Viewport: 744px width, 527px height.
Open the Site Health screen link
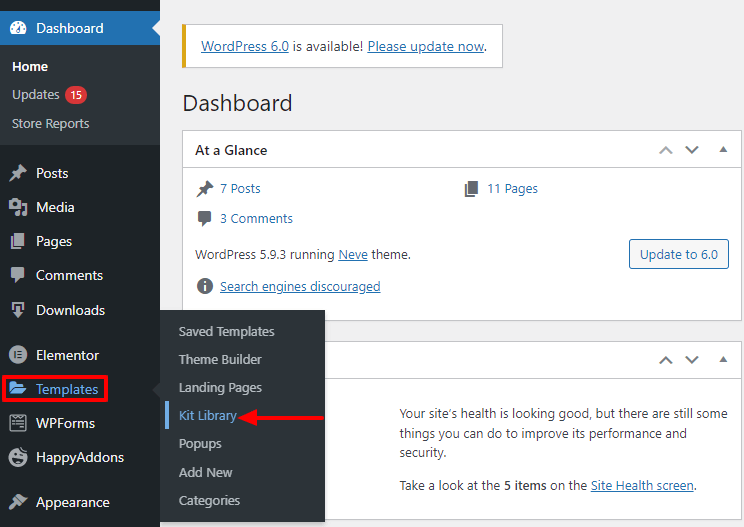click(642, 485)
